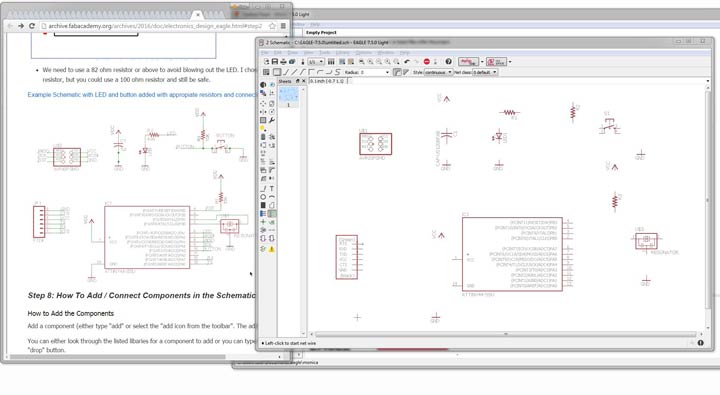Click the Print icon in EAGLE toolbar
Image resolution: width=720 pixels, height=395 pixels.
(283, 62)
